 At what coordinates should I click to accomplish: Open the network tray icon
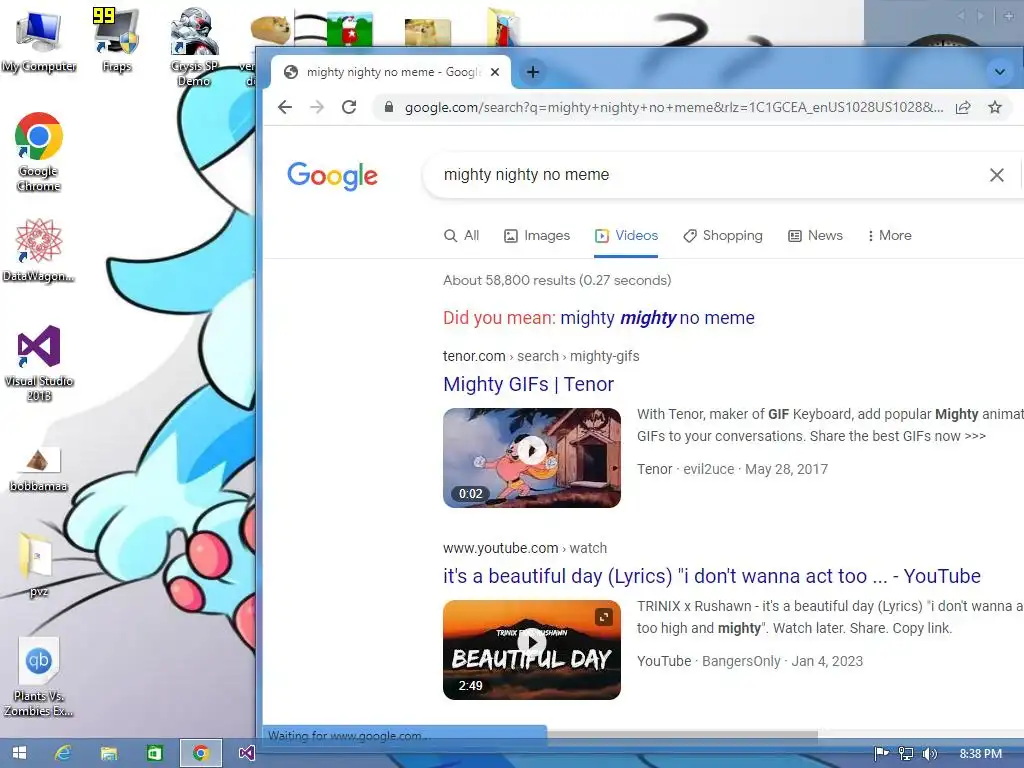point(906,754)
